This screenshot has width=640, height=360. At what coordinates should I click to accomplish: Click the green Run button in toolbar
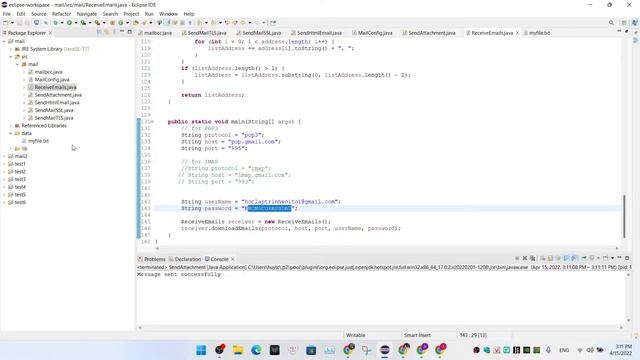pyautogui.click(x=69, y=23)
